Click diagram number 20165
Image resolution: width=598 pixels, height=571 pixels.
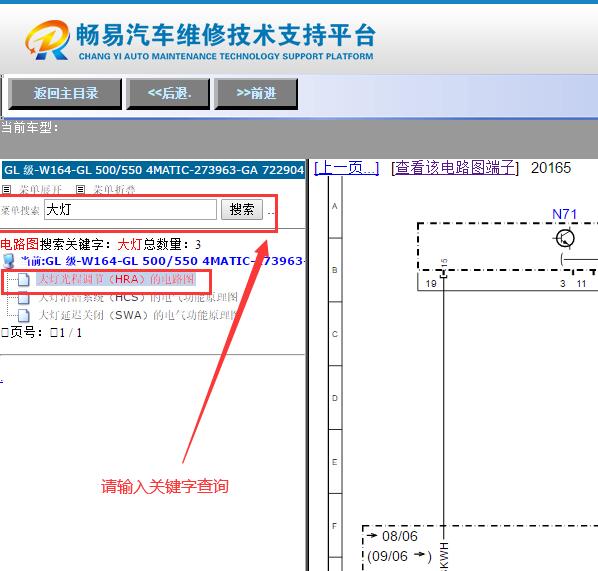pos(551,168)
